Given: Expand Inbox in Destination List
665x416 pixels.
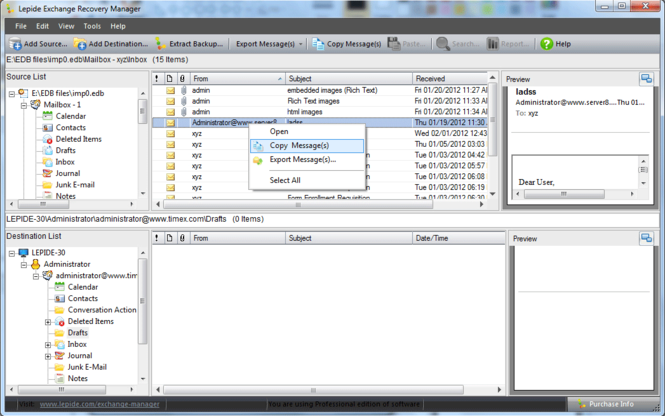Looking at the screenshot, I should point(48,345).
